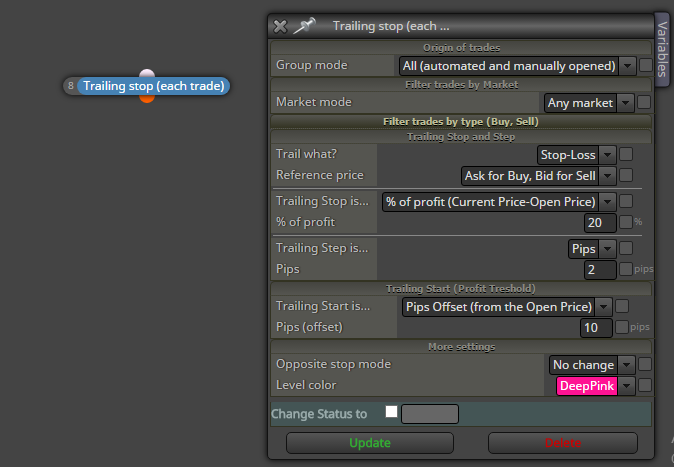Open the Opposite stop mode dropdown
Image resolution: width=674 pixels, height=467 pixels.
coord(592,365)
